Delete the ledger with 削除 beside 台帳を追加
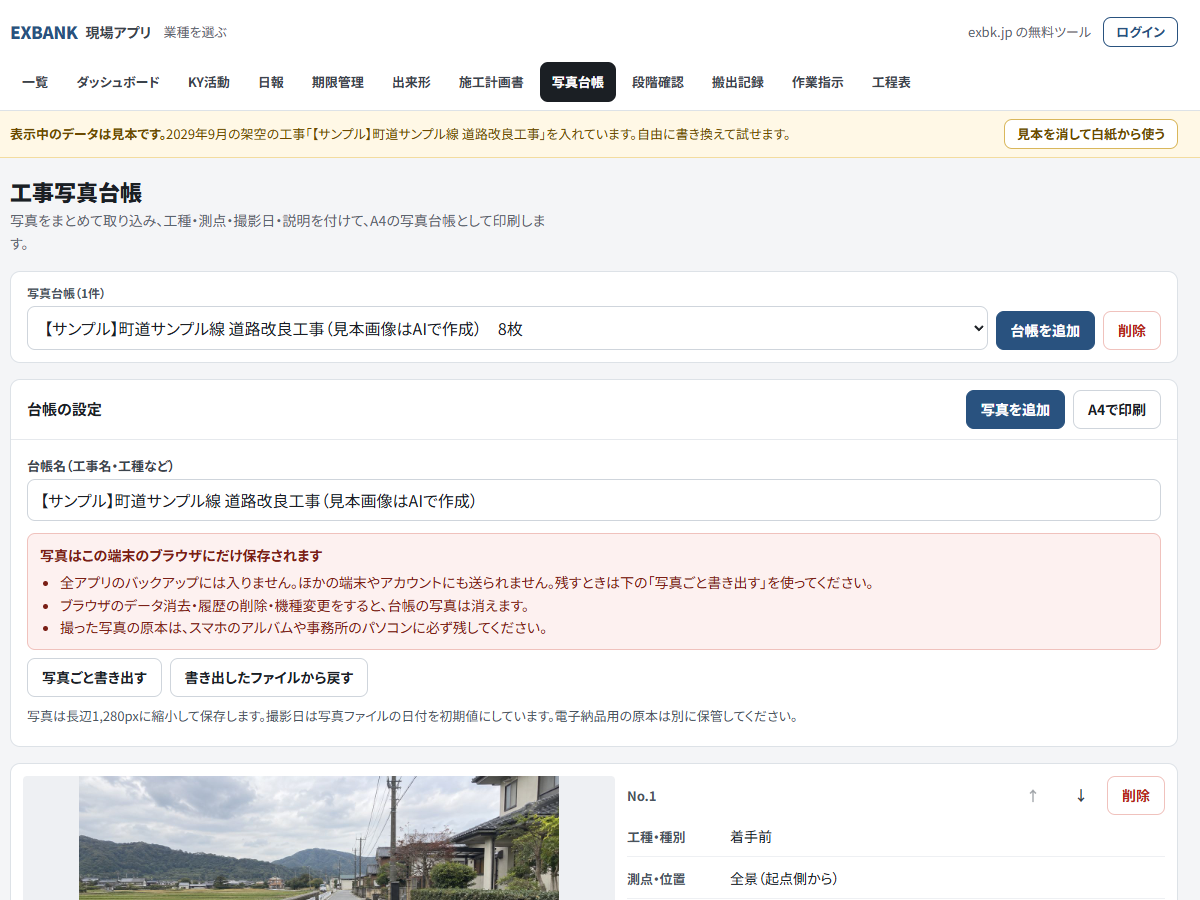Screen dimensions: 1200x900 pyautogui.click(x=1132, y=331)
